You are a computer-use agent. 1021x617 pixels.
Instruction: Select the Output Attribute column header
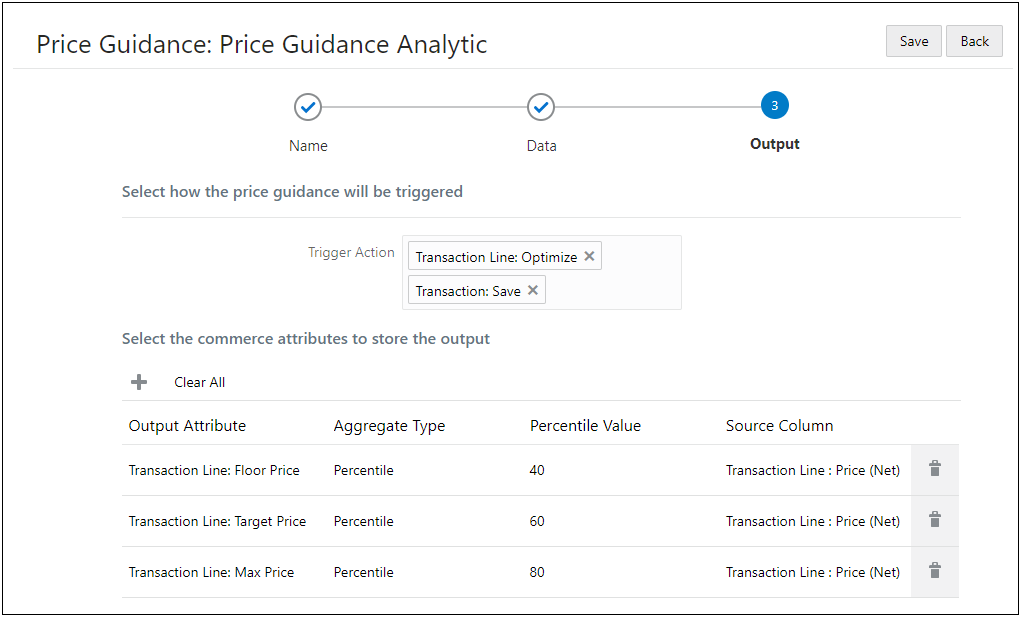point(187,426)
